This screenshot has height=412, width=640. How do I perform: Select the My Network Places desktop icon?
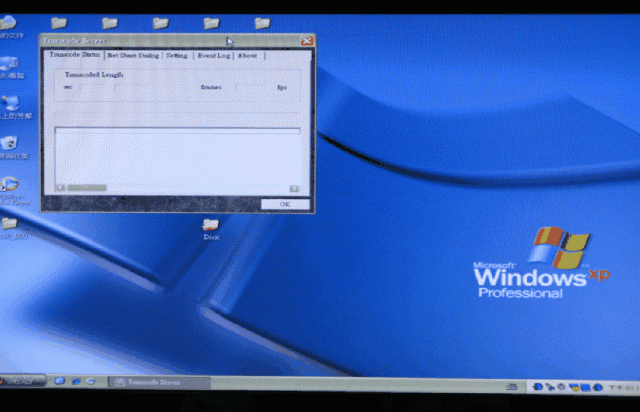[x=13, y=107]
